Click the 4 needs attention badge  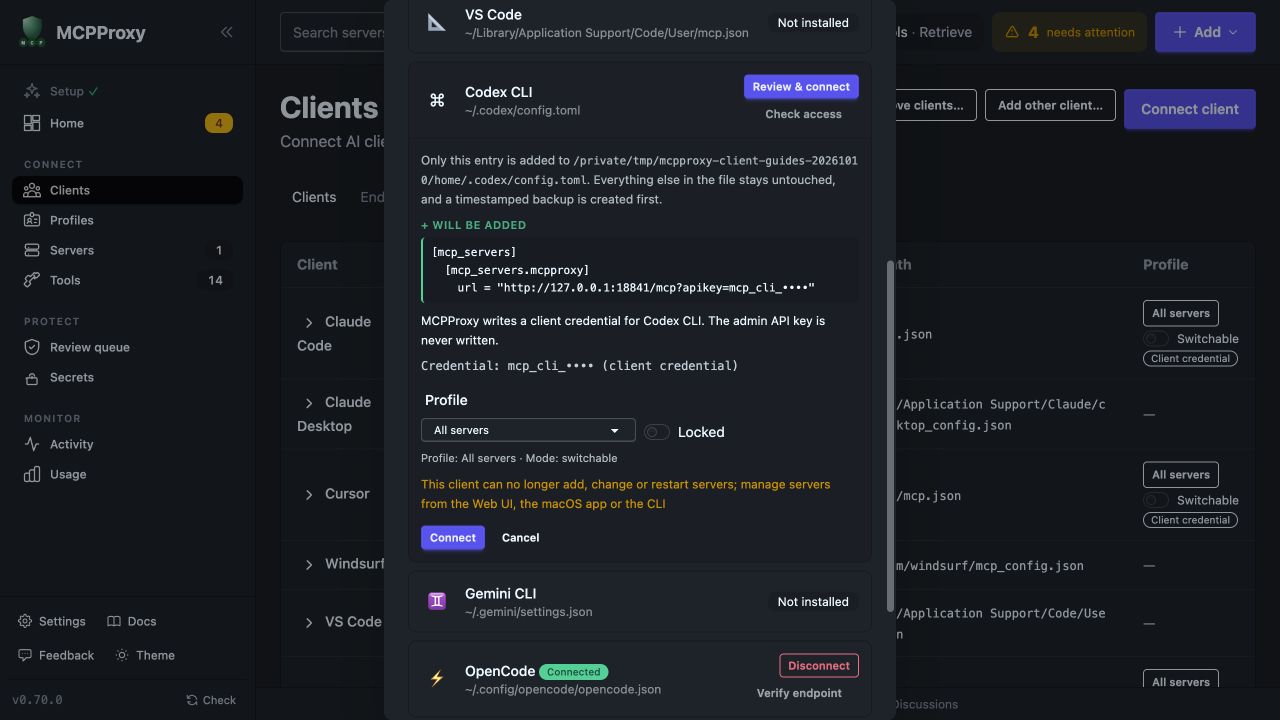click(x=1069, y=32)
